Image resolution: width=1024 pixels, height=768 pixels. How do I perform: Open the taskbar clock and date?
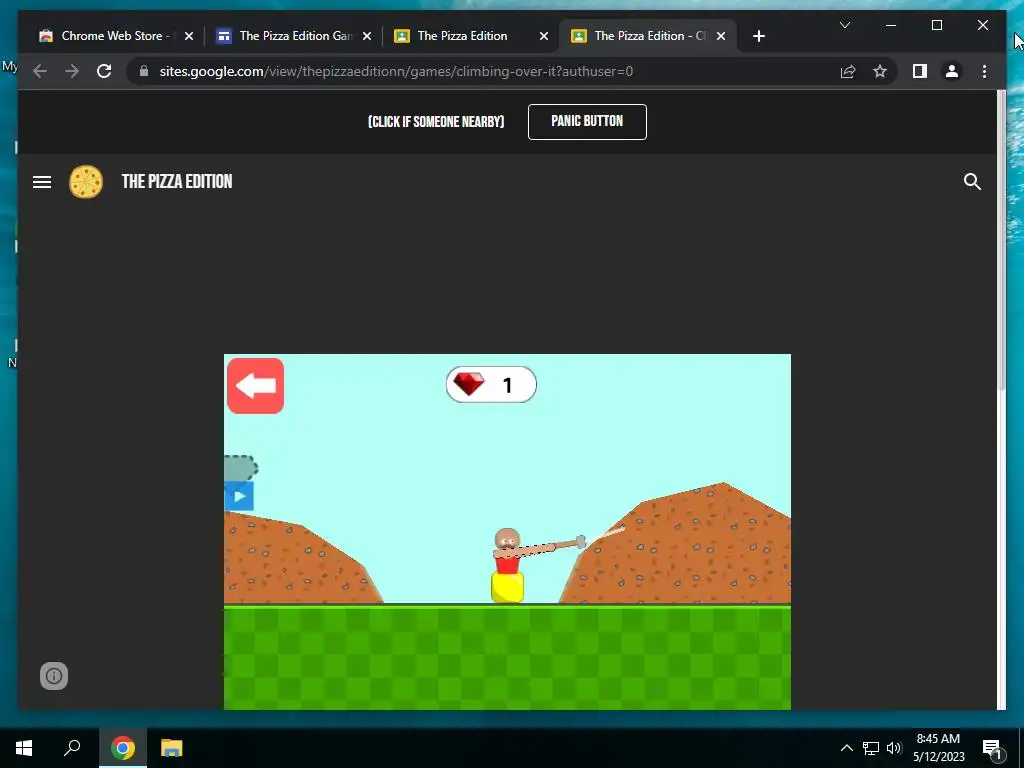938,748
